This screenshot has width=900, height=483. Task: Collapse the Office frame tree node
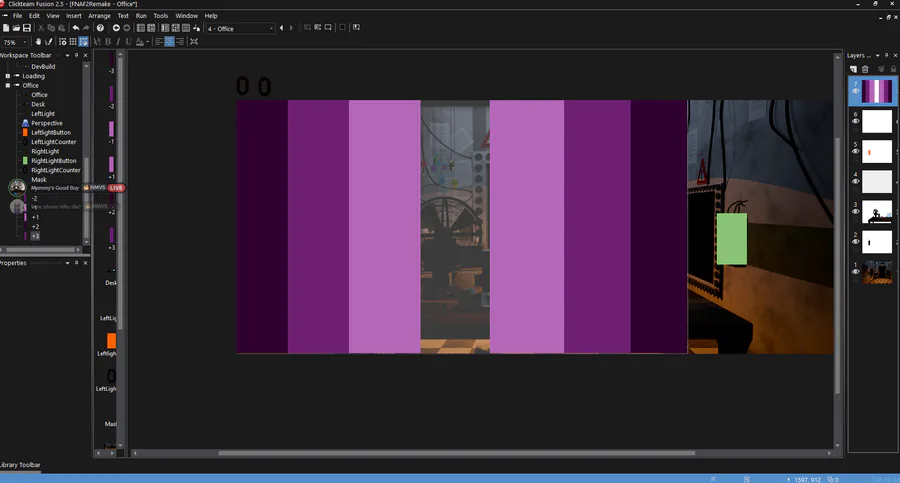(x=8, y=85)
